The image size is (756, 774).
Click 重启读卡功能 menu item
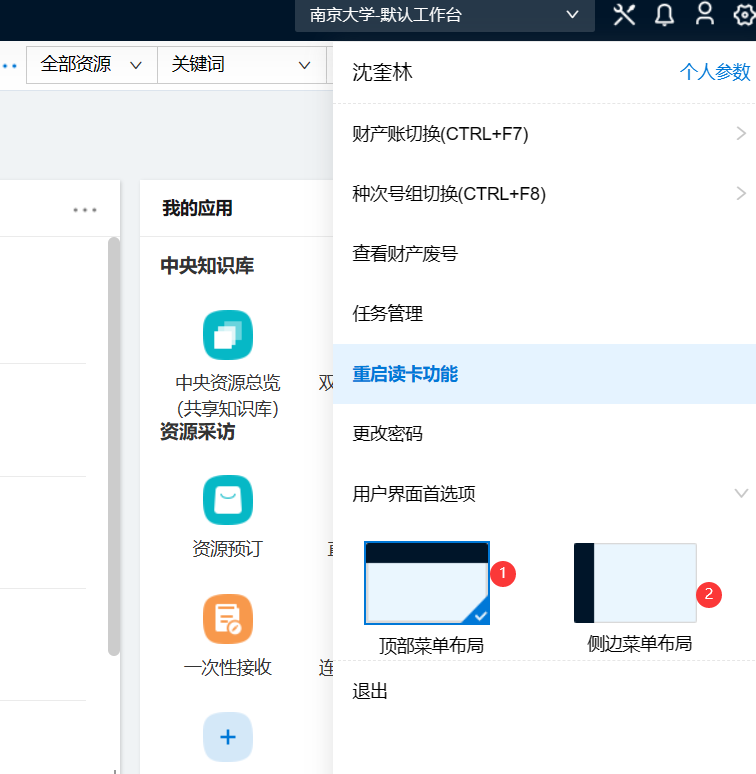pyautogui.click(x=544, y=374)
